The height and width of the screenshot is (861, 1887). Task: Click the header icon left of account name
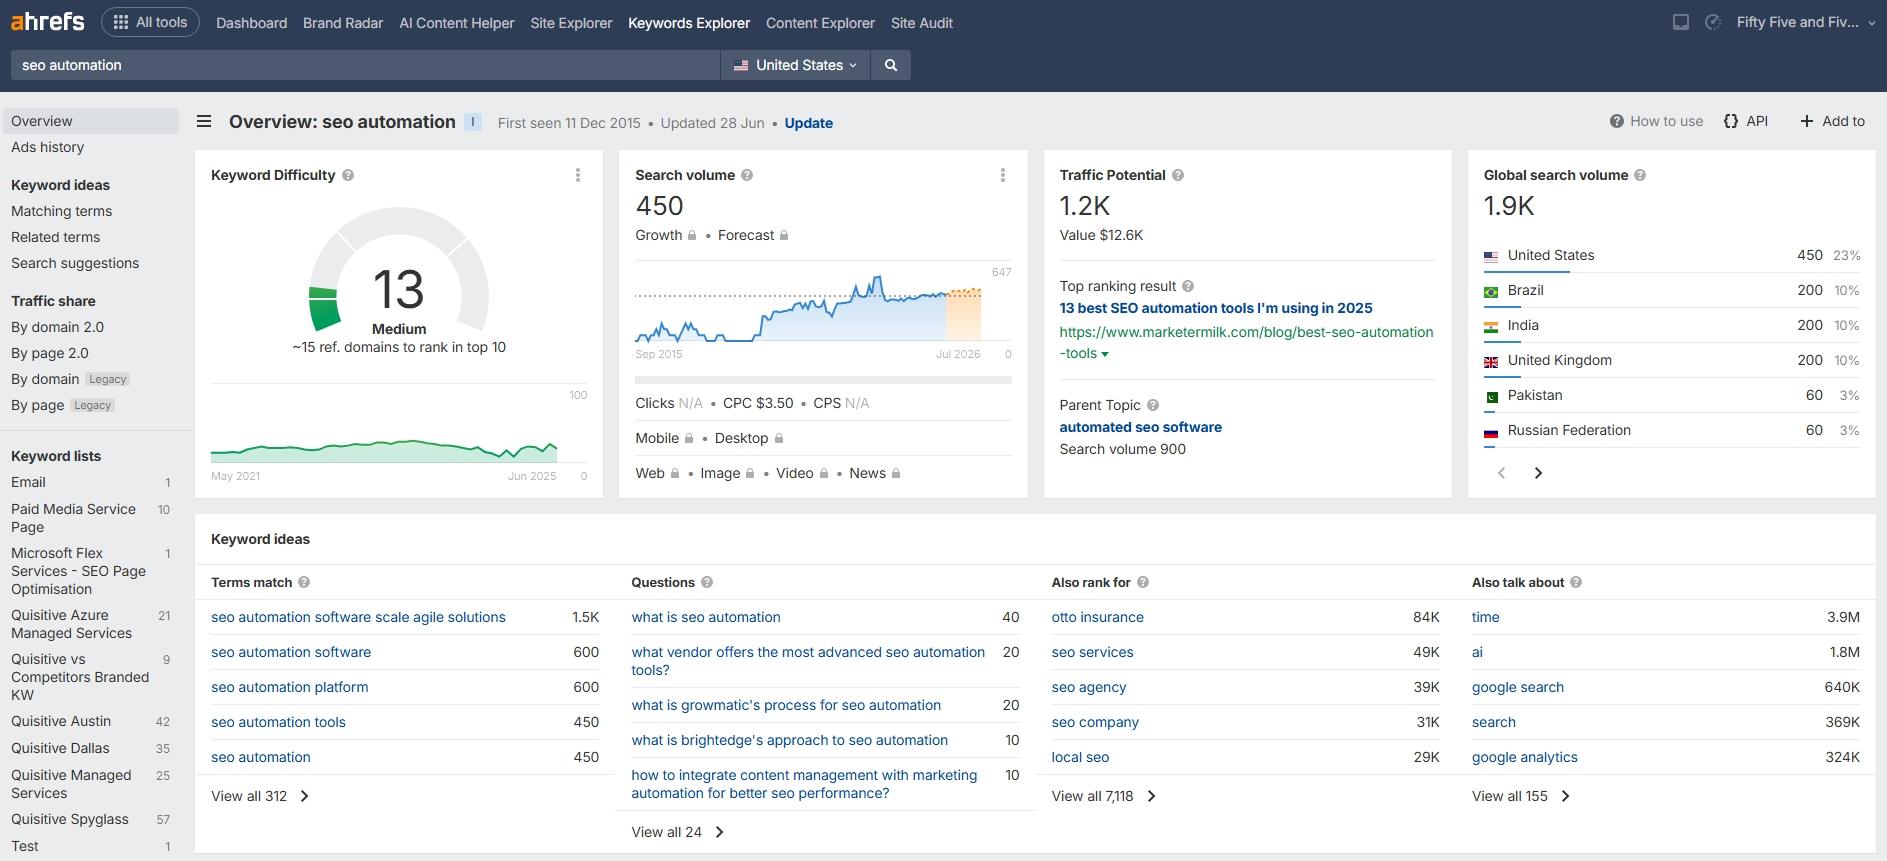pyautogui.click(x=1713, y=22)
